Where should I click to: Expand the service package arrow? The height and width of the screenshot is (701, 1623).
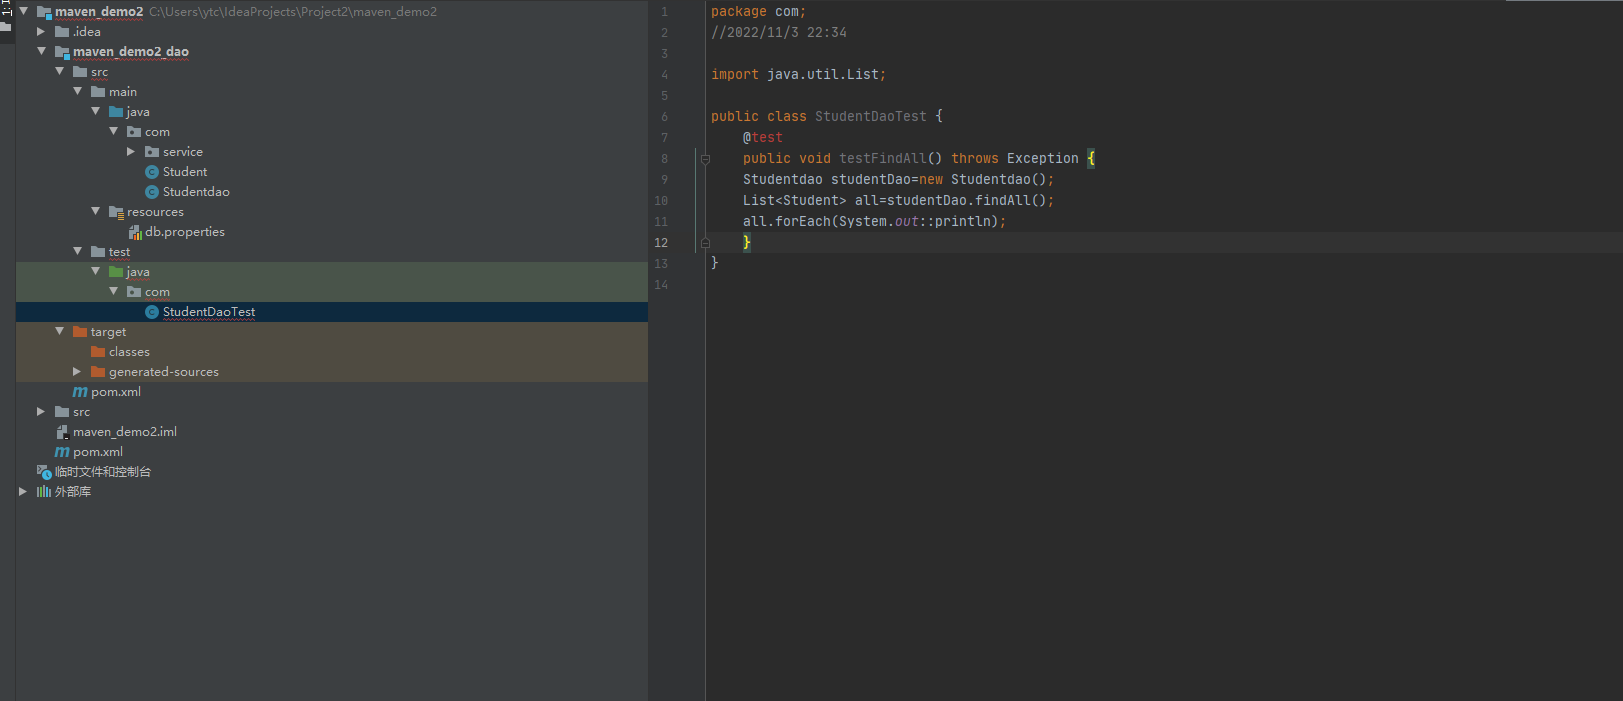[131, 151]
